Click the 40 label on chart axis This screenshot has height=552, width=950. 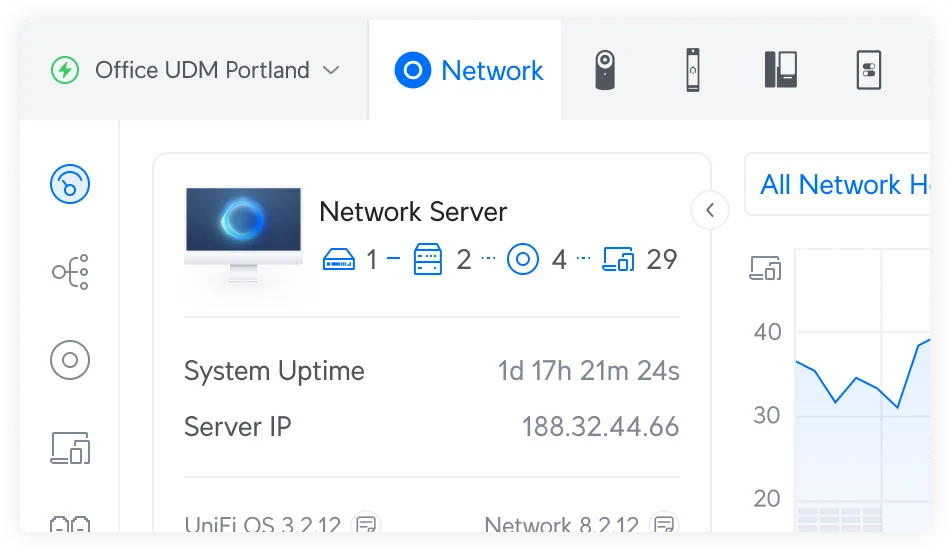coord(768,332)
